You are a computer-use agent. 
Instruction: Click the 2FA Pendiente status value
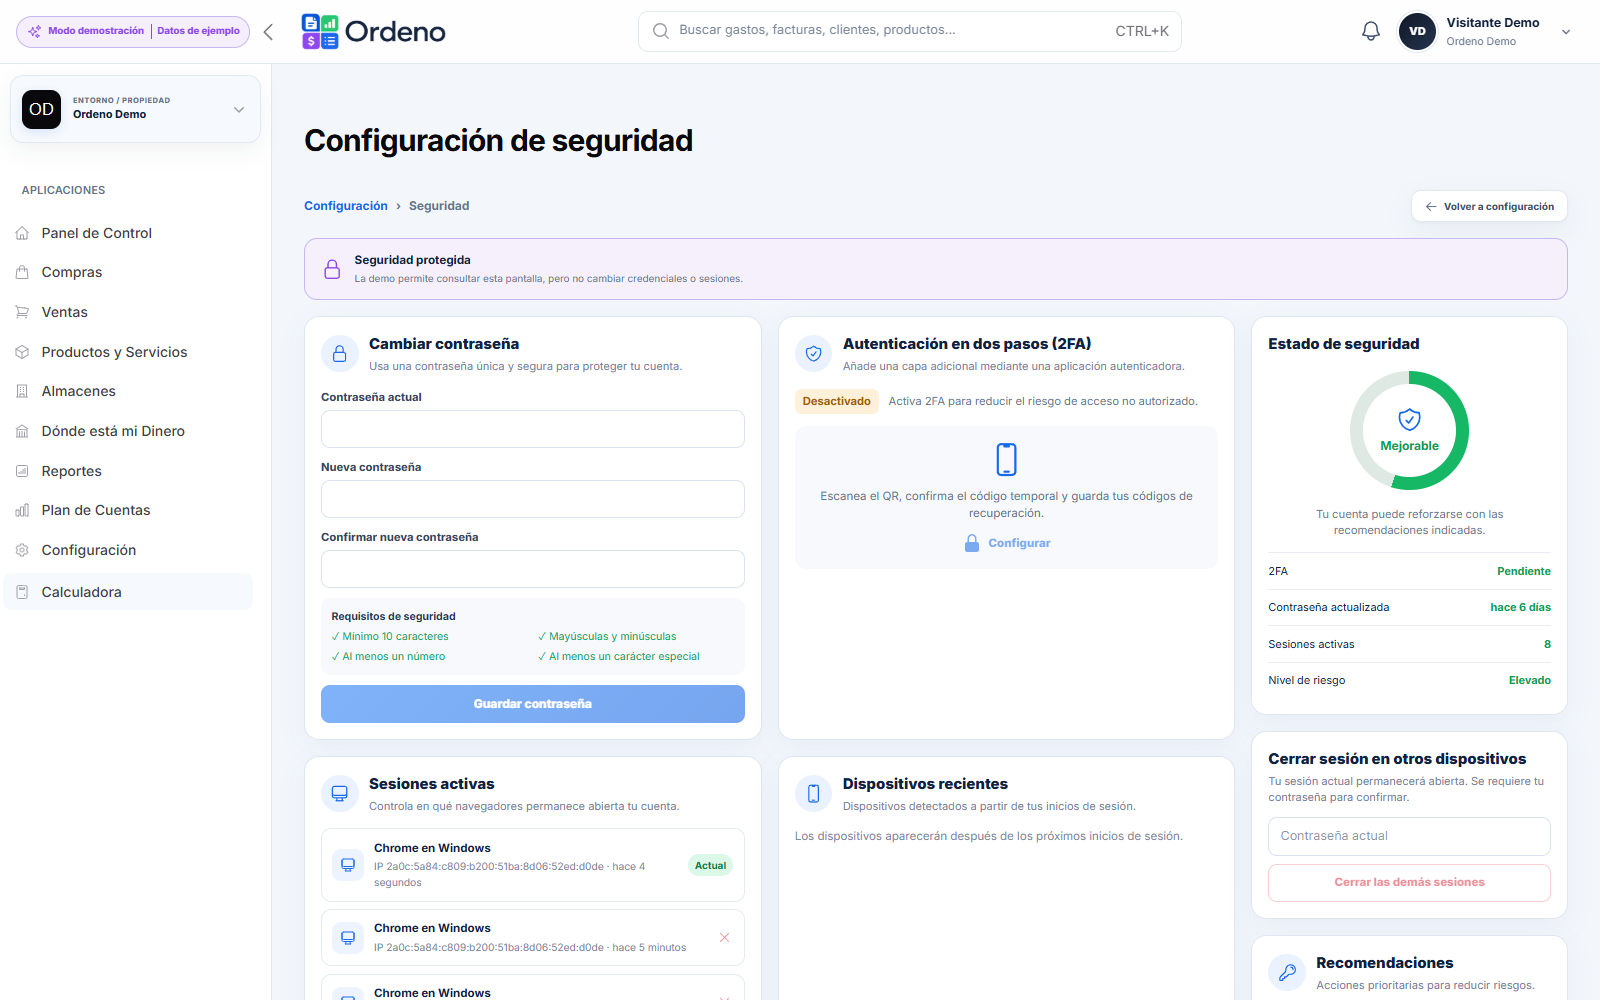pyautogui.click(x=1524, y=571)
